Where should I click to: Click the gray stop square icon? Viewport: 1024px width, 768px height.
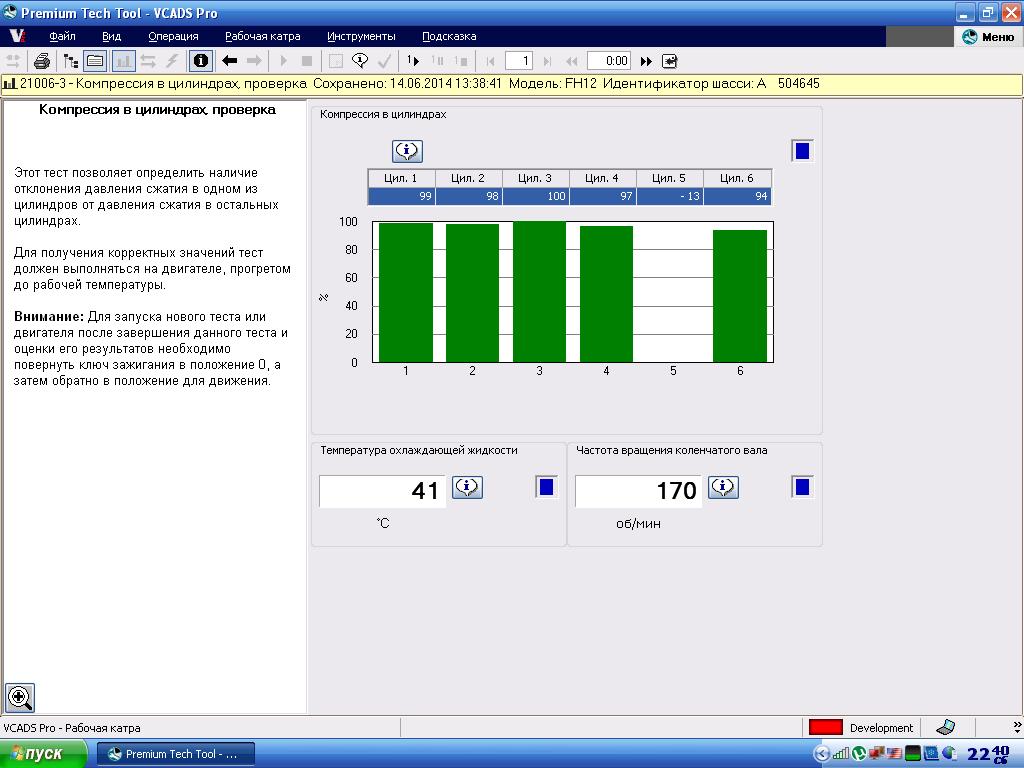pos(307,61)
